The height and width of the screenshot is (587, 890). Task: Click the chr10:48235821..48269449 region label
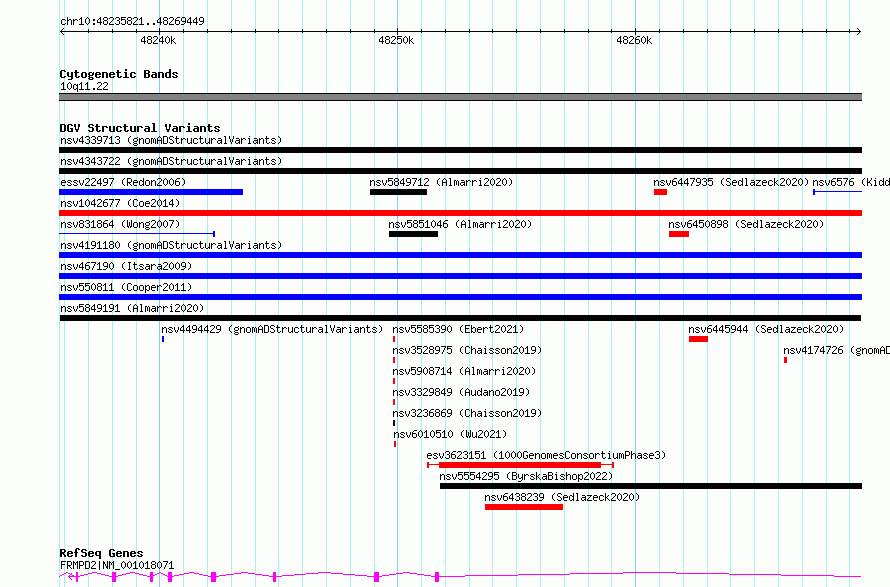(132, 21)
